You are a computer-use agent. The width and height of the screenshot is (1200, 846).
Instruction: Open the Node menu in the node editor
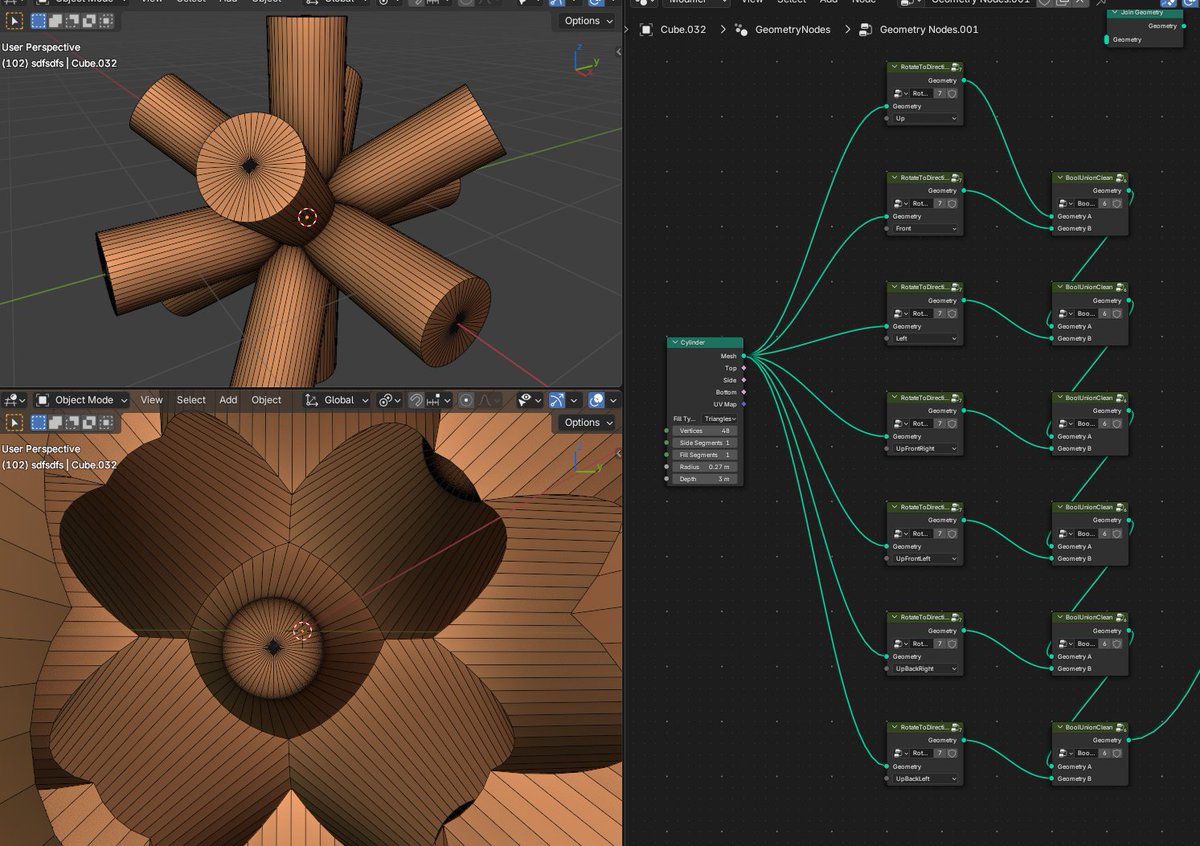tap(864, 2)
